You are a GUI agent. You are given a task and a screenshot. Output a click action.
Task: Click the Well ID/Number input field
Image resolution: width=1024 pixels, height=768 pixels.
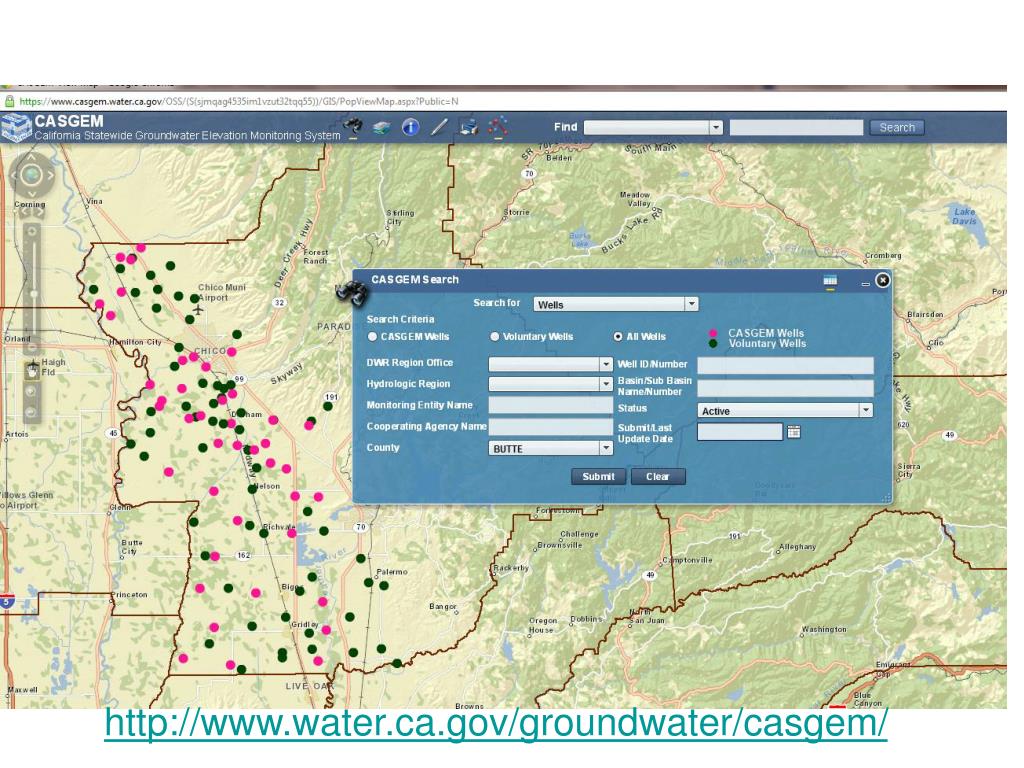coord(785,365)
